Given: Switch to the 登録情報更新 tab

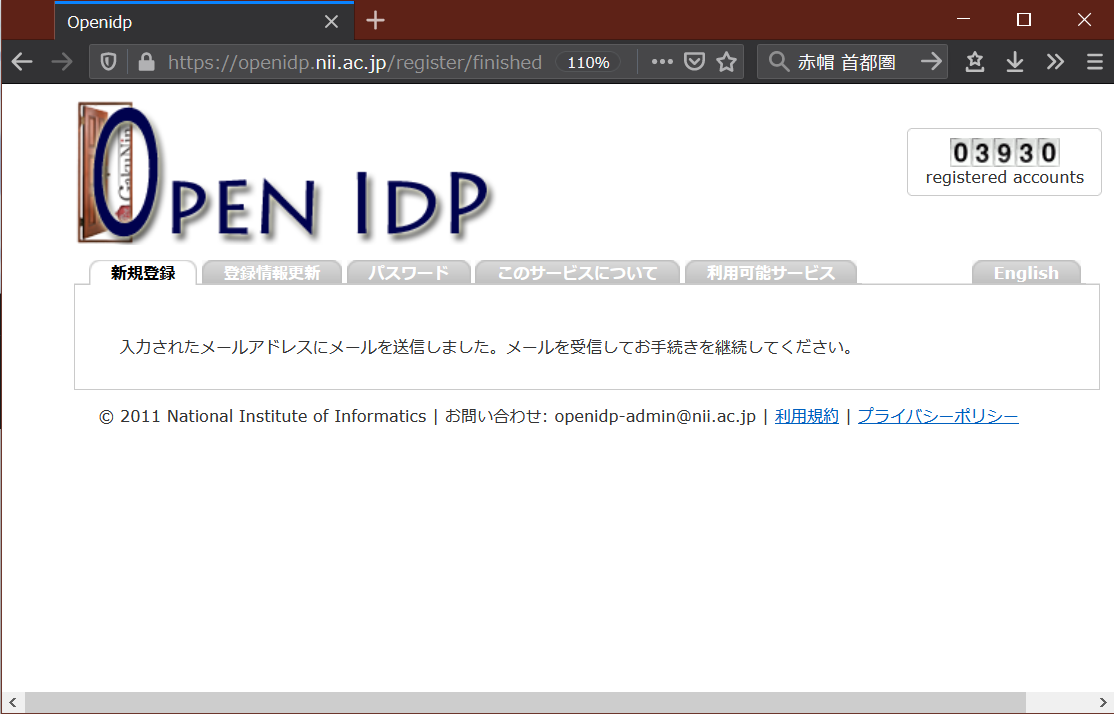Looking at the screenshot, I should (271, 273).
